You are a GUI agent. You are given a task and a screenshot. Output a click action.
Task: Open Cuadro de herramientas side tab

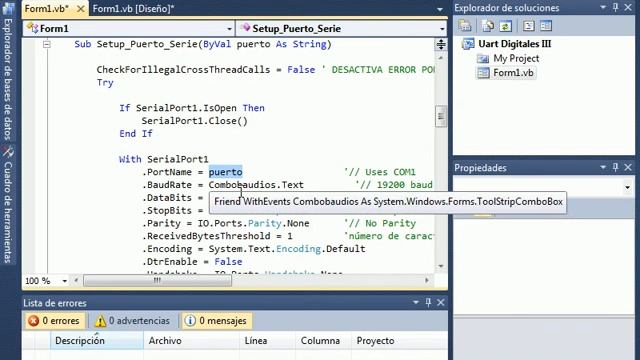click(8, 205)
